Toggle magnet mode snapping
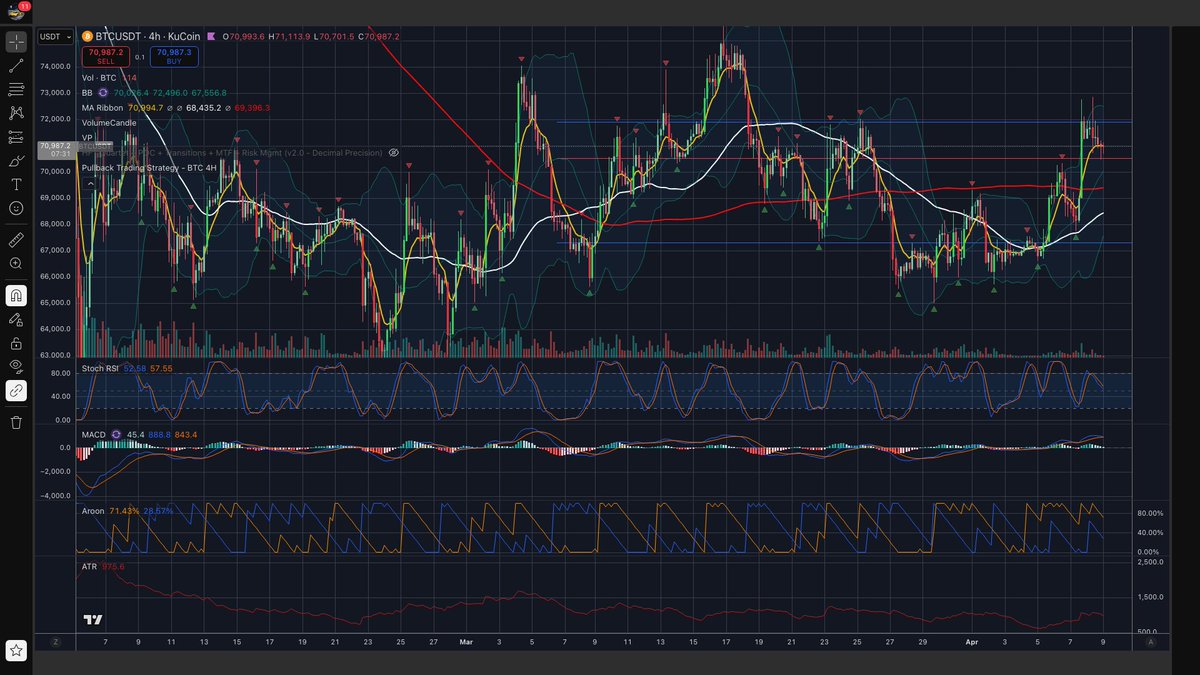Screen dimensions: 1200x675 click(x=16, y=296)
